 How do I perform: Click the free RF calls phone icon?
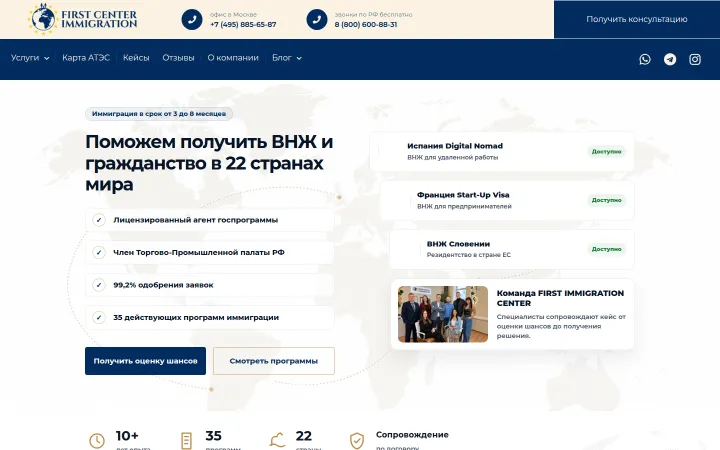(x=317, y=19)
